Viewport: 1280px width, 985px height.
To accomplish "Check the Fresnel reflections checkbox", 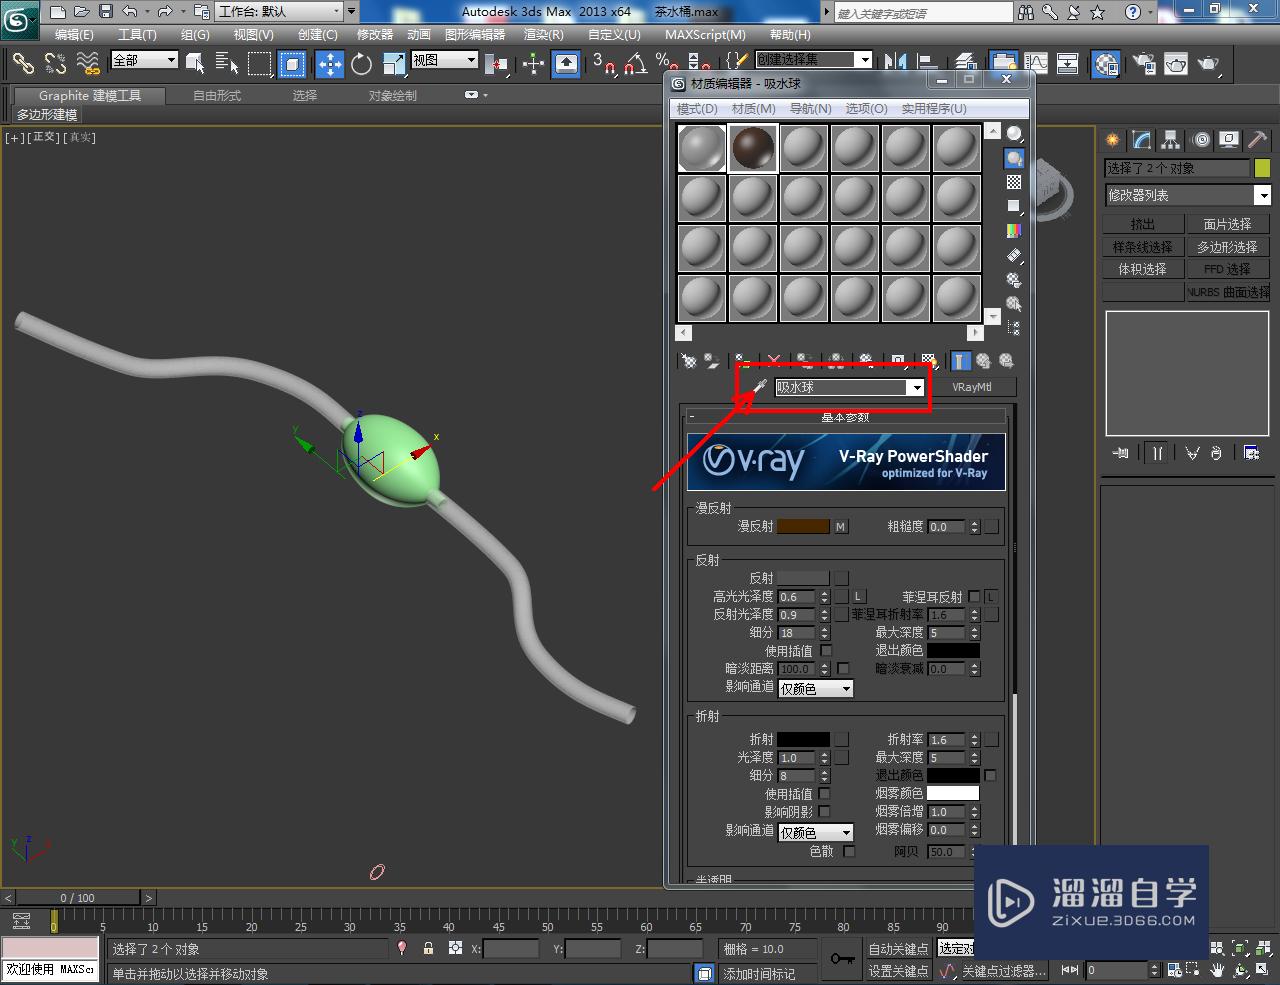I will tap(974, 596).
